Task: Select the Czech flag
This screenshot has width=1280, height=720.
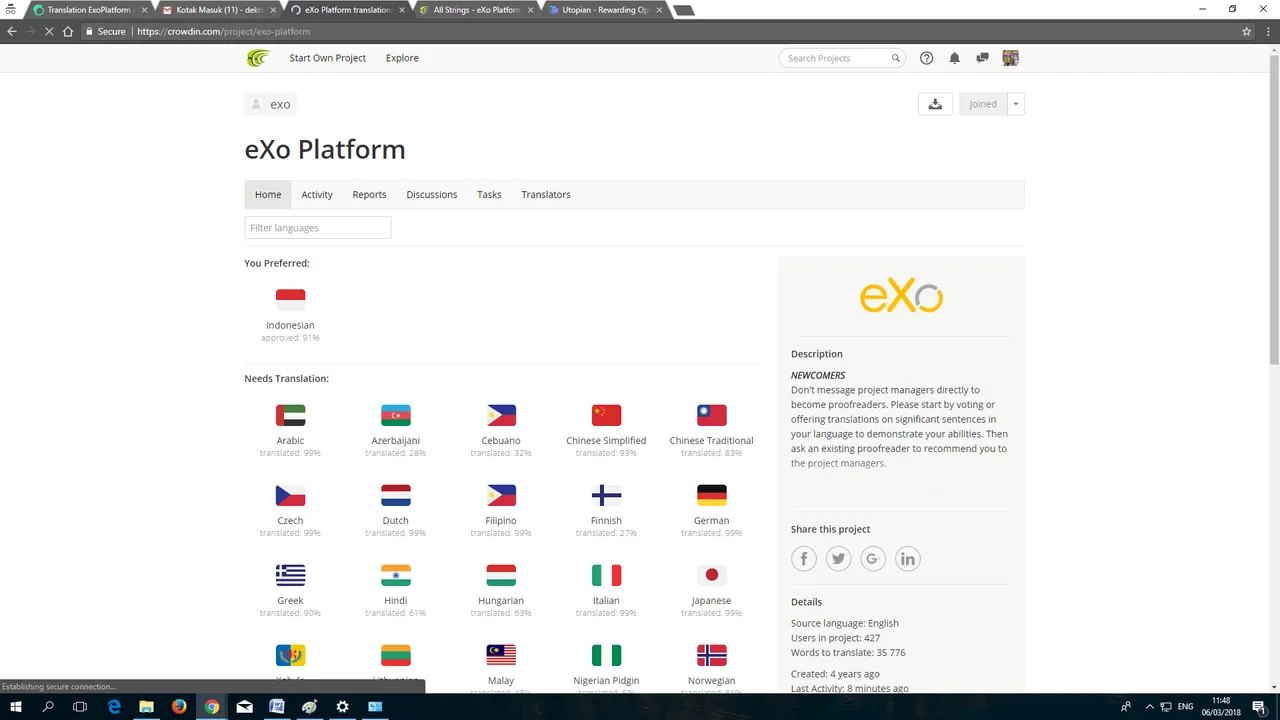Action: coord(290,495)
